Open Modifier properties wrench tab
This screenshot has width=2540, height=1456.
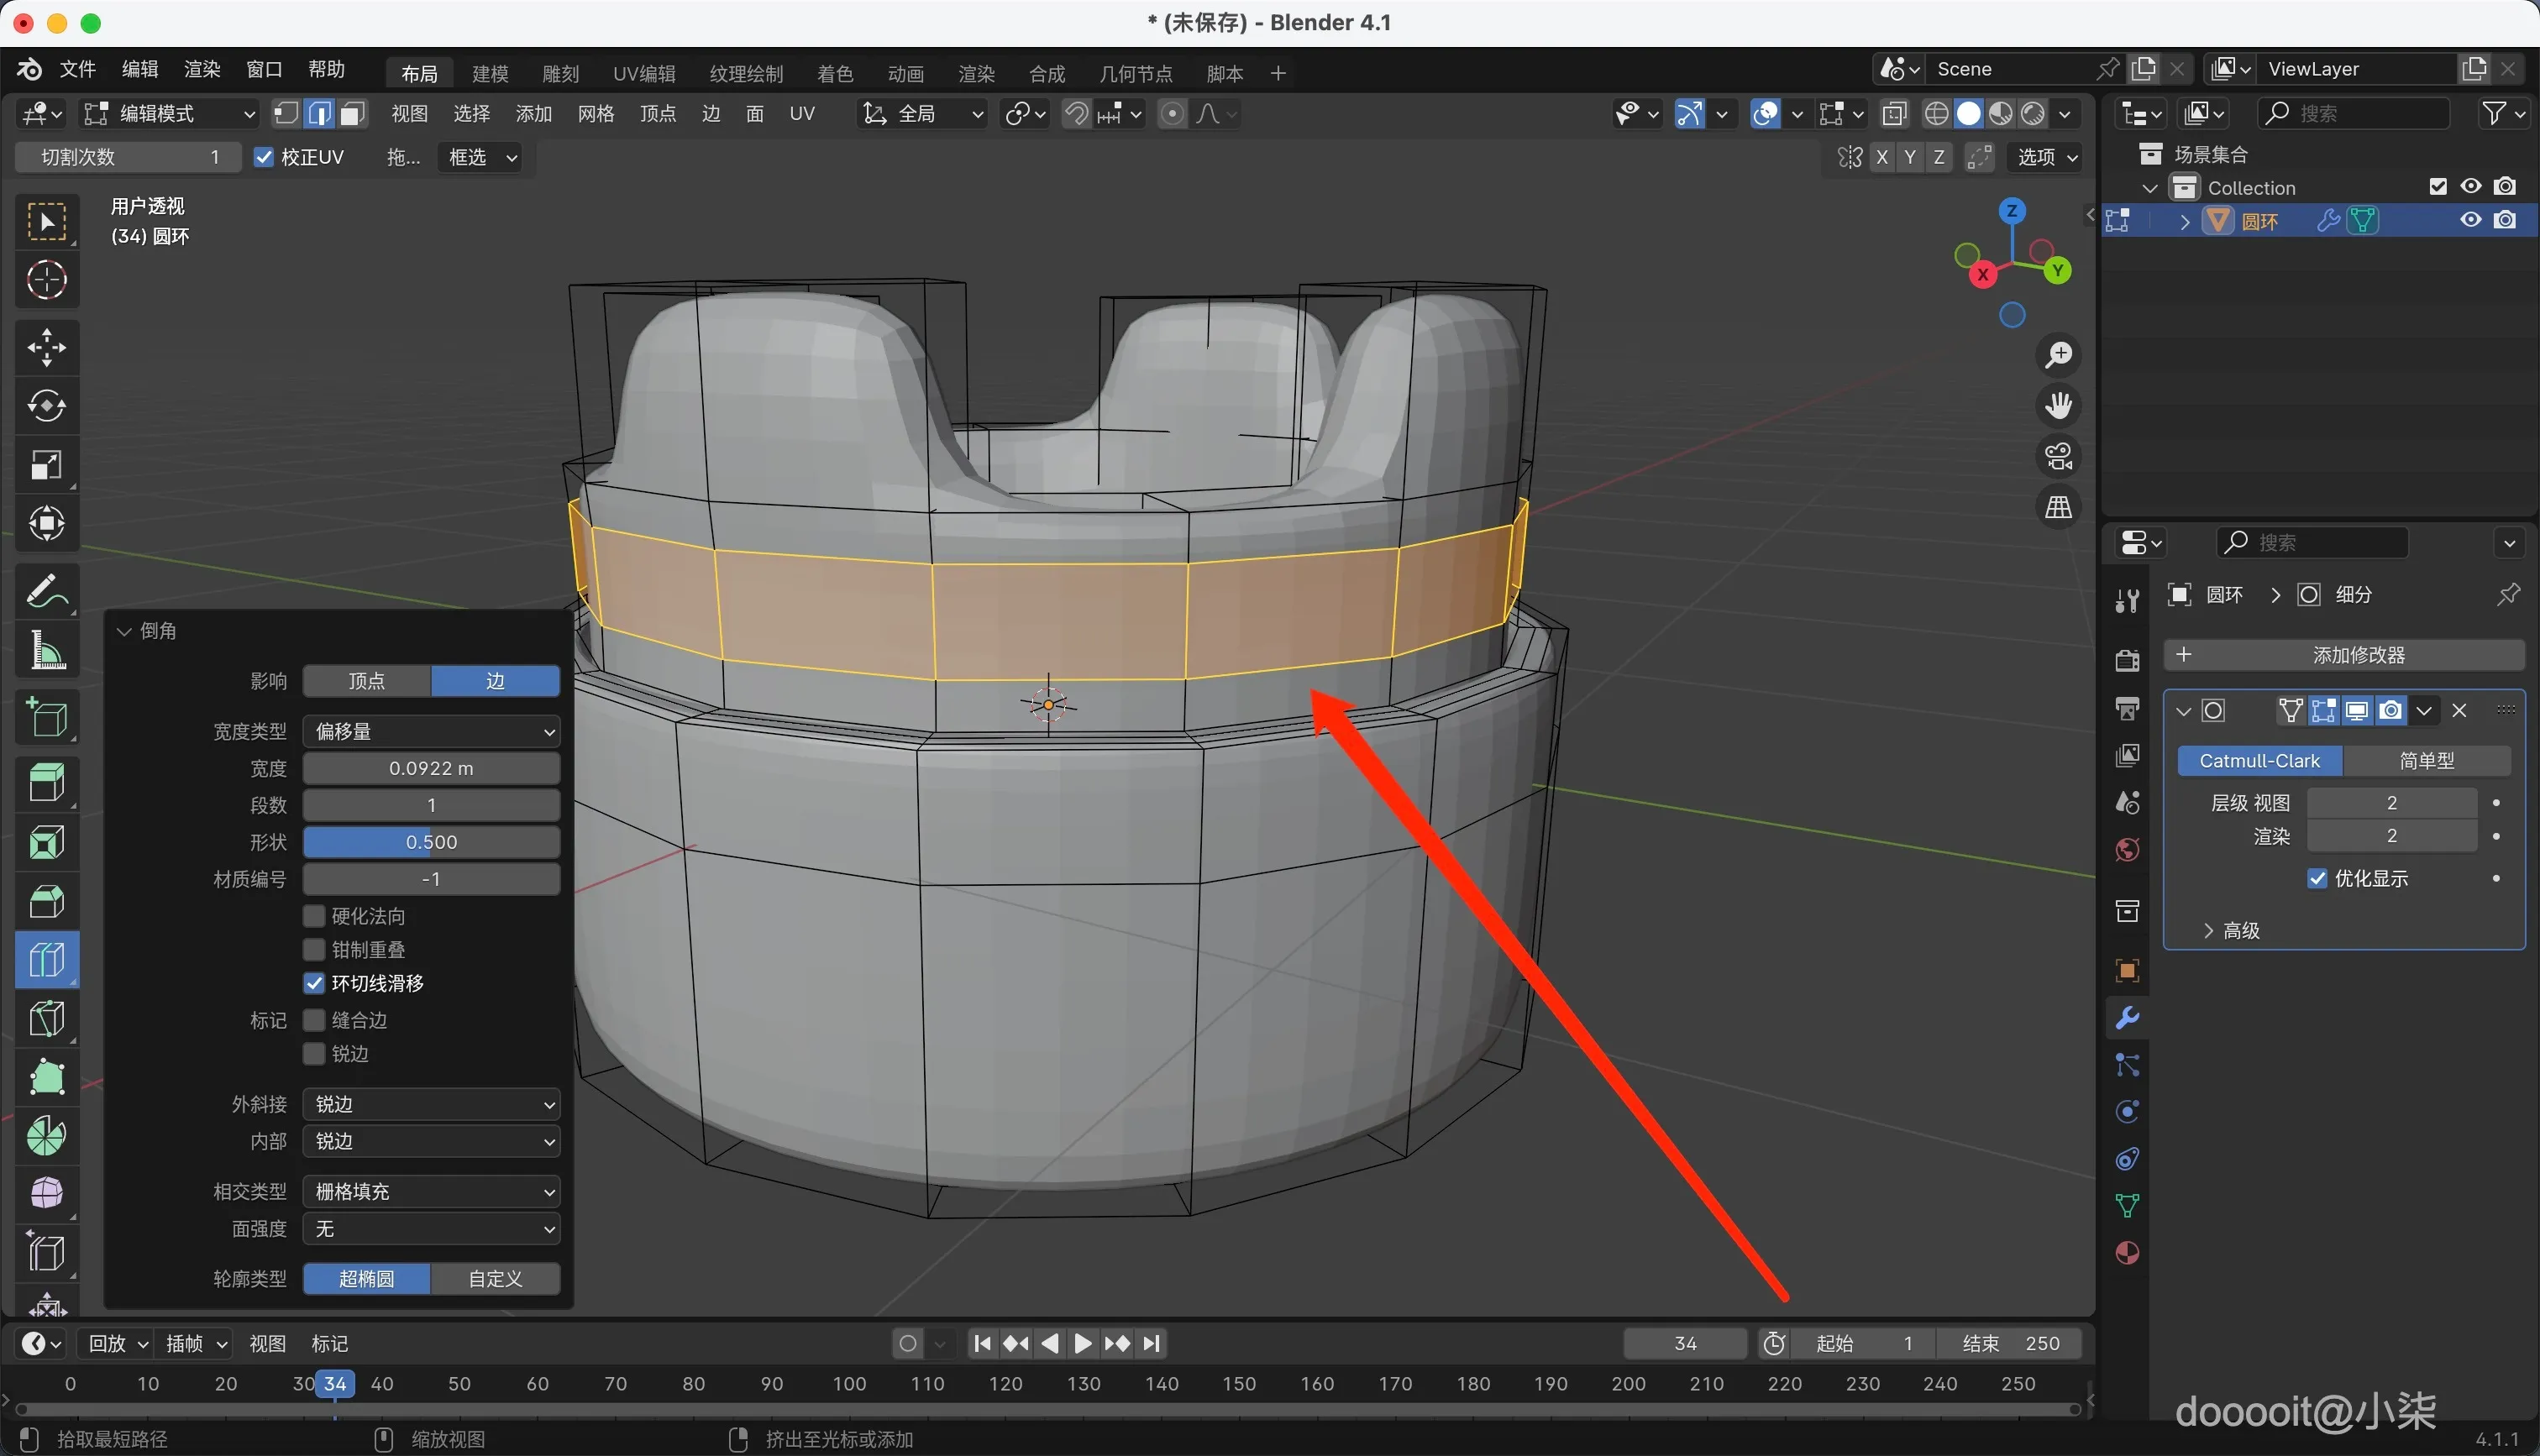(x=2127, y=1018)
